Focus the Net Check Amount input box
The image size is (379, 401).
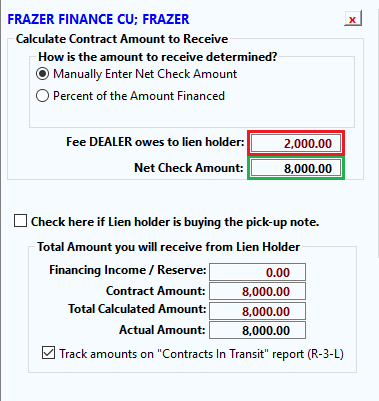click(x=296, y=168)
